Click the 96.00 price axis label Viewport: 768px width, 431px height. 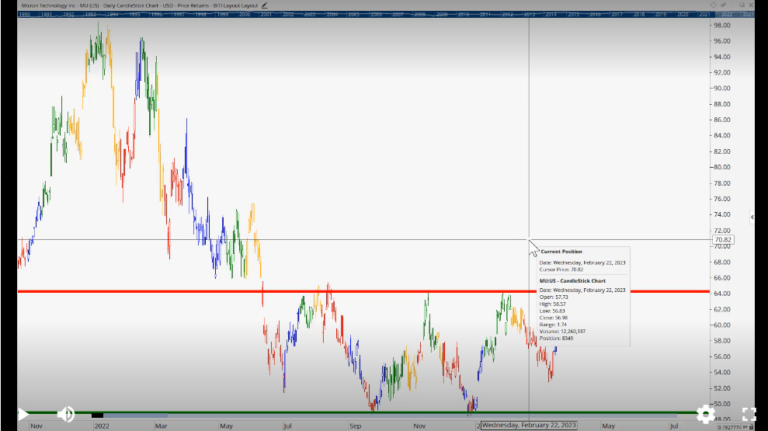[723, 41]
